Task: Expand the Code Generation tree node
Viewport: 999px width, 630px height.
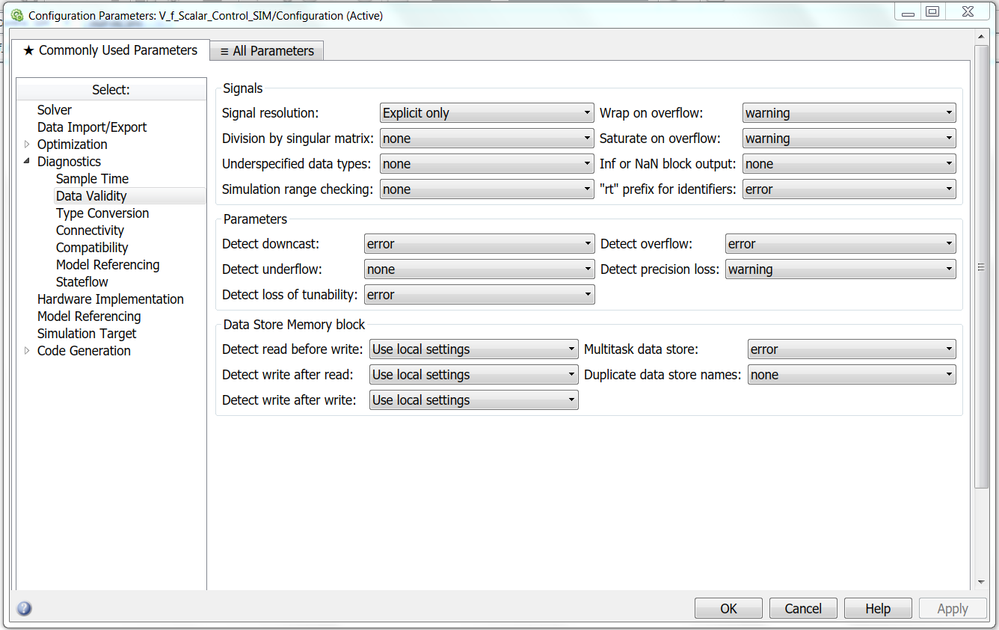Action: 27,350
